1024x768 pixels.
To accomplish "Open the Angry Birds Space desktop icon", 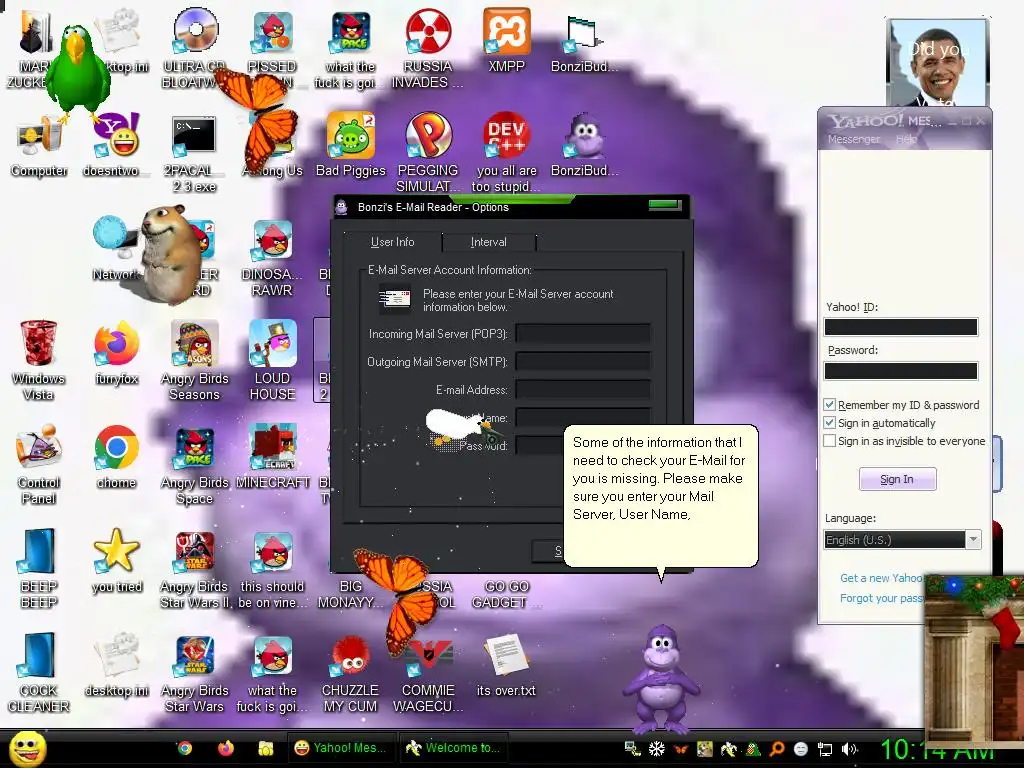I will coord(195,464).
